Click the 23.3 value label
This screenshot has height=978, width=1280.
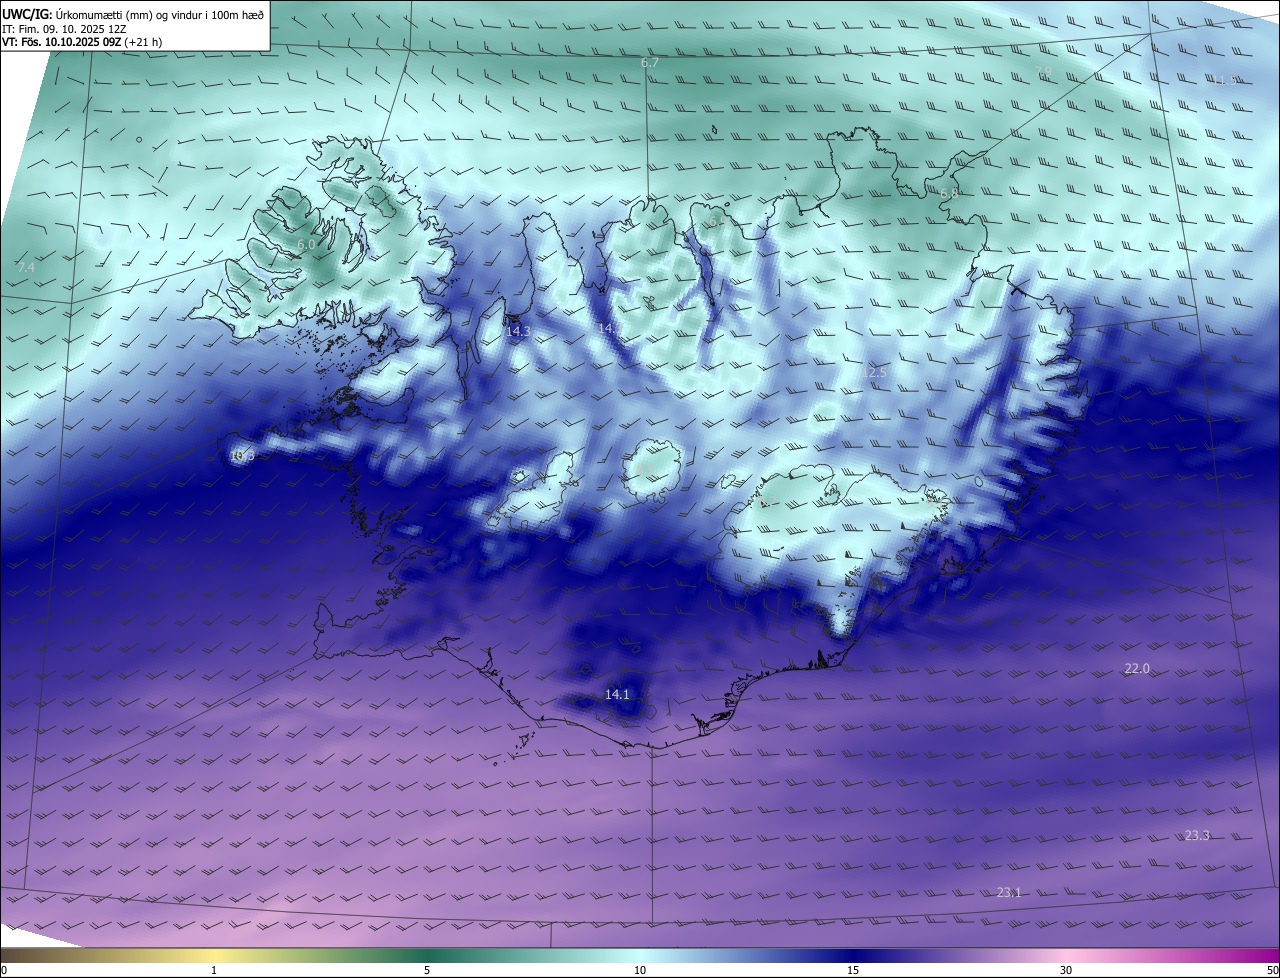click(x=1197, y=835)
